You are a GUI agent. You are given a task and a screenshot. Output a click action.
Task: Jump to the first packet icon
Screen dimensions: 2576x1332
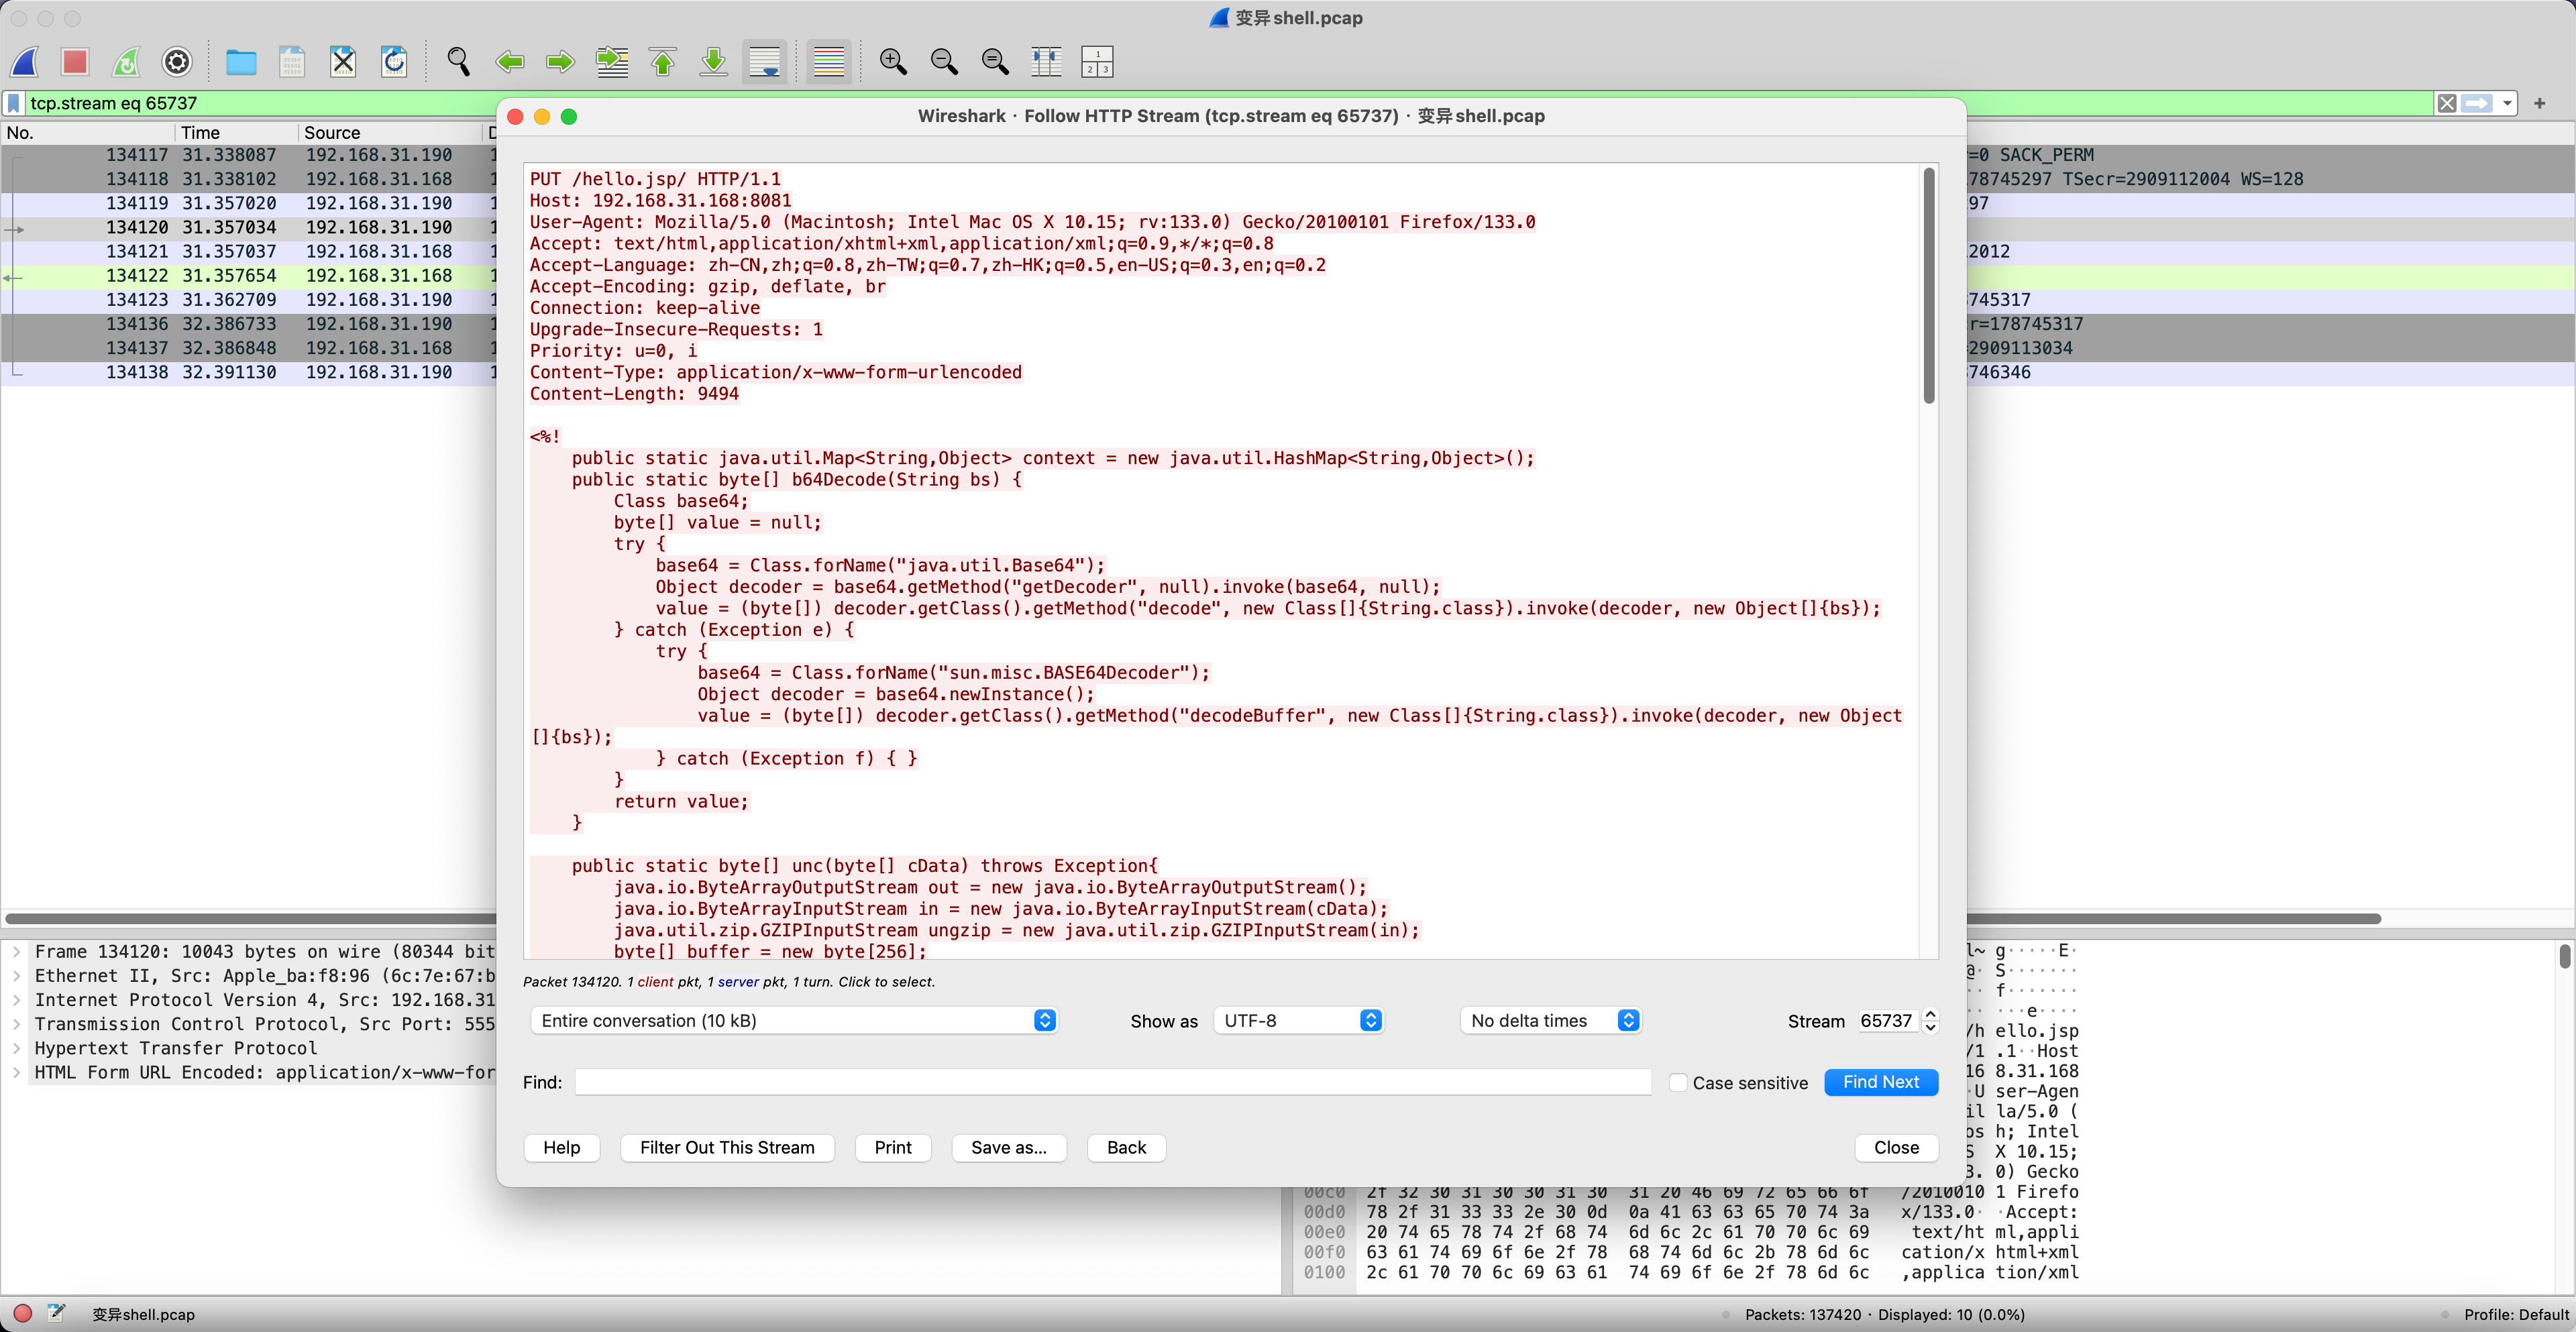(x=663, y=62)
